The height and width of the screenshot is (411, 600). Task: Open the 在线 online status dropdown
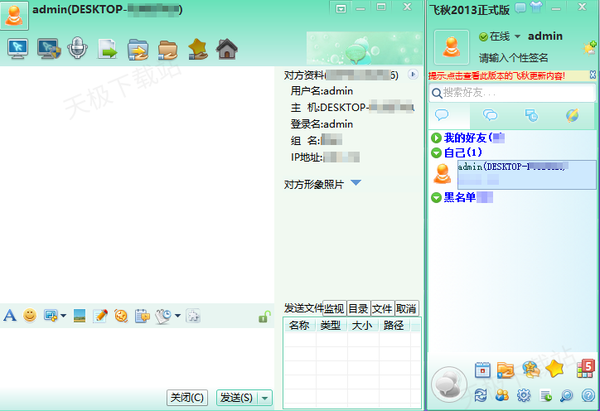[517, 36]
